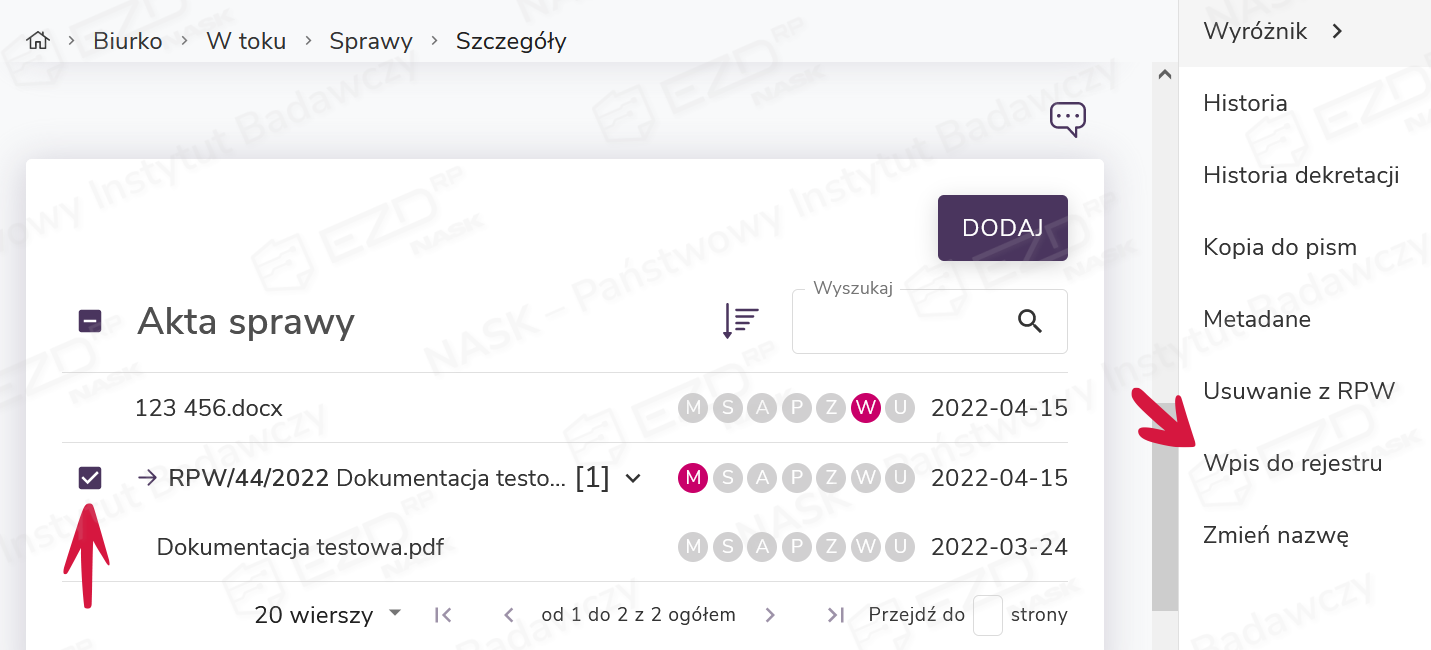
Task: Open Historia dekretacji from side menu
Action: click(x=1300, y=175)
